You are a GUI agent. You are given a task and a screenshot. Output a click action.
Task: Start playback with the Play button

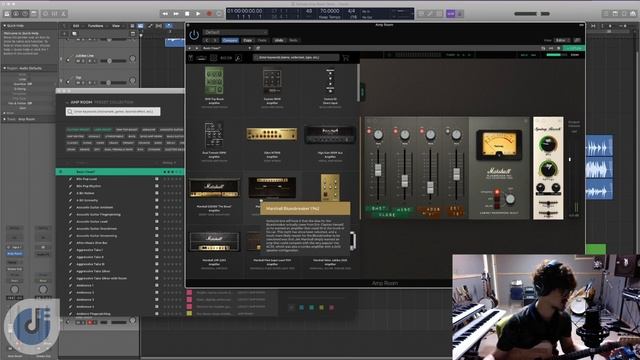point(198,13)
